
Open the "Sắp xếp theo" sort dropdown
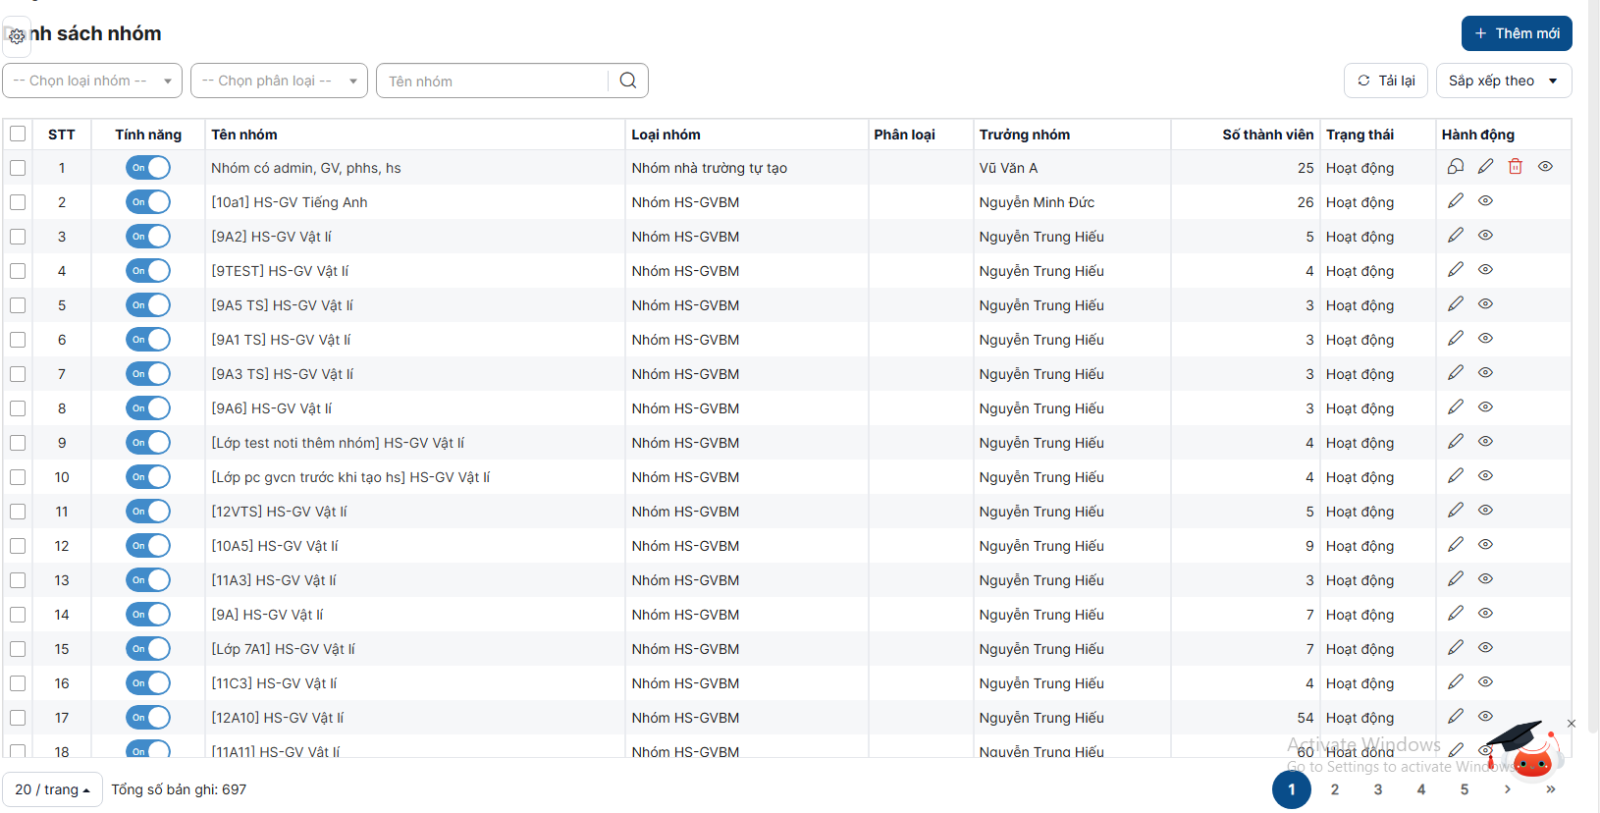pyautogui.click(x=1503, y=81)
